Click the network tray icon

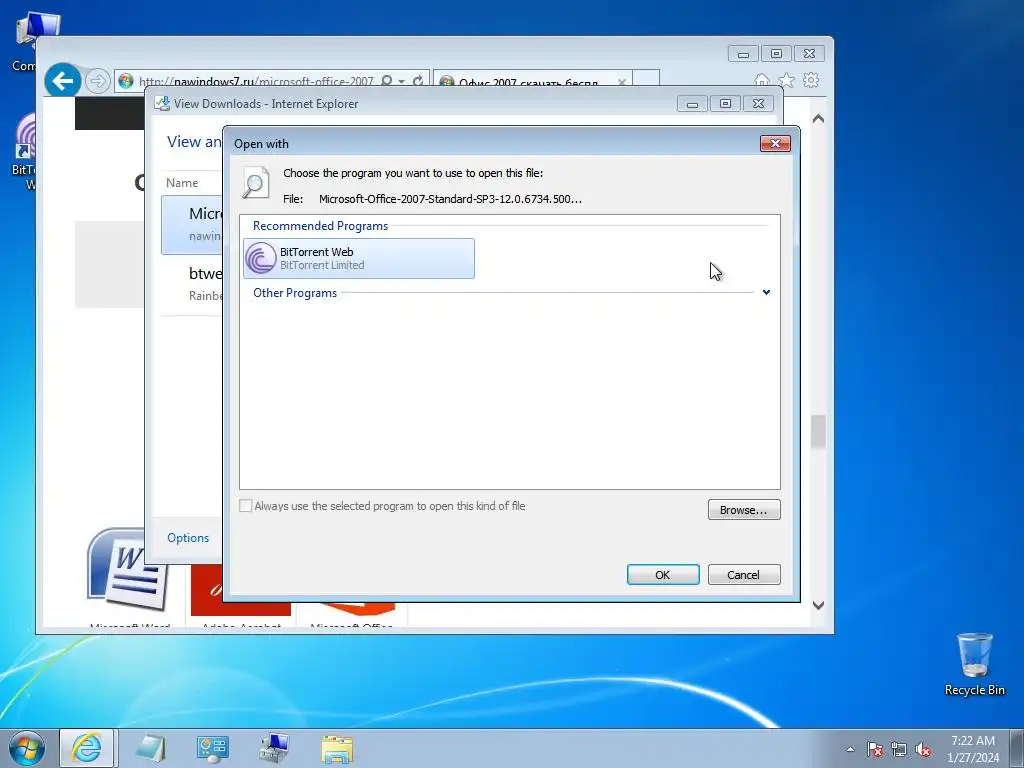pyautogui.click(x=899, y=749)
